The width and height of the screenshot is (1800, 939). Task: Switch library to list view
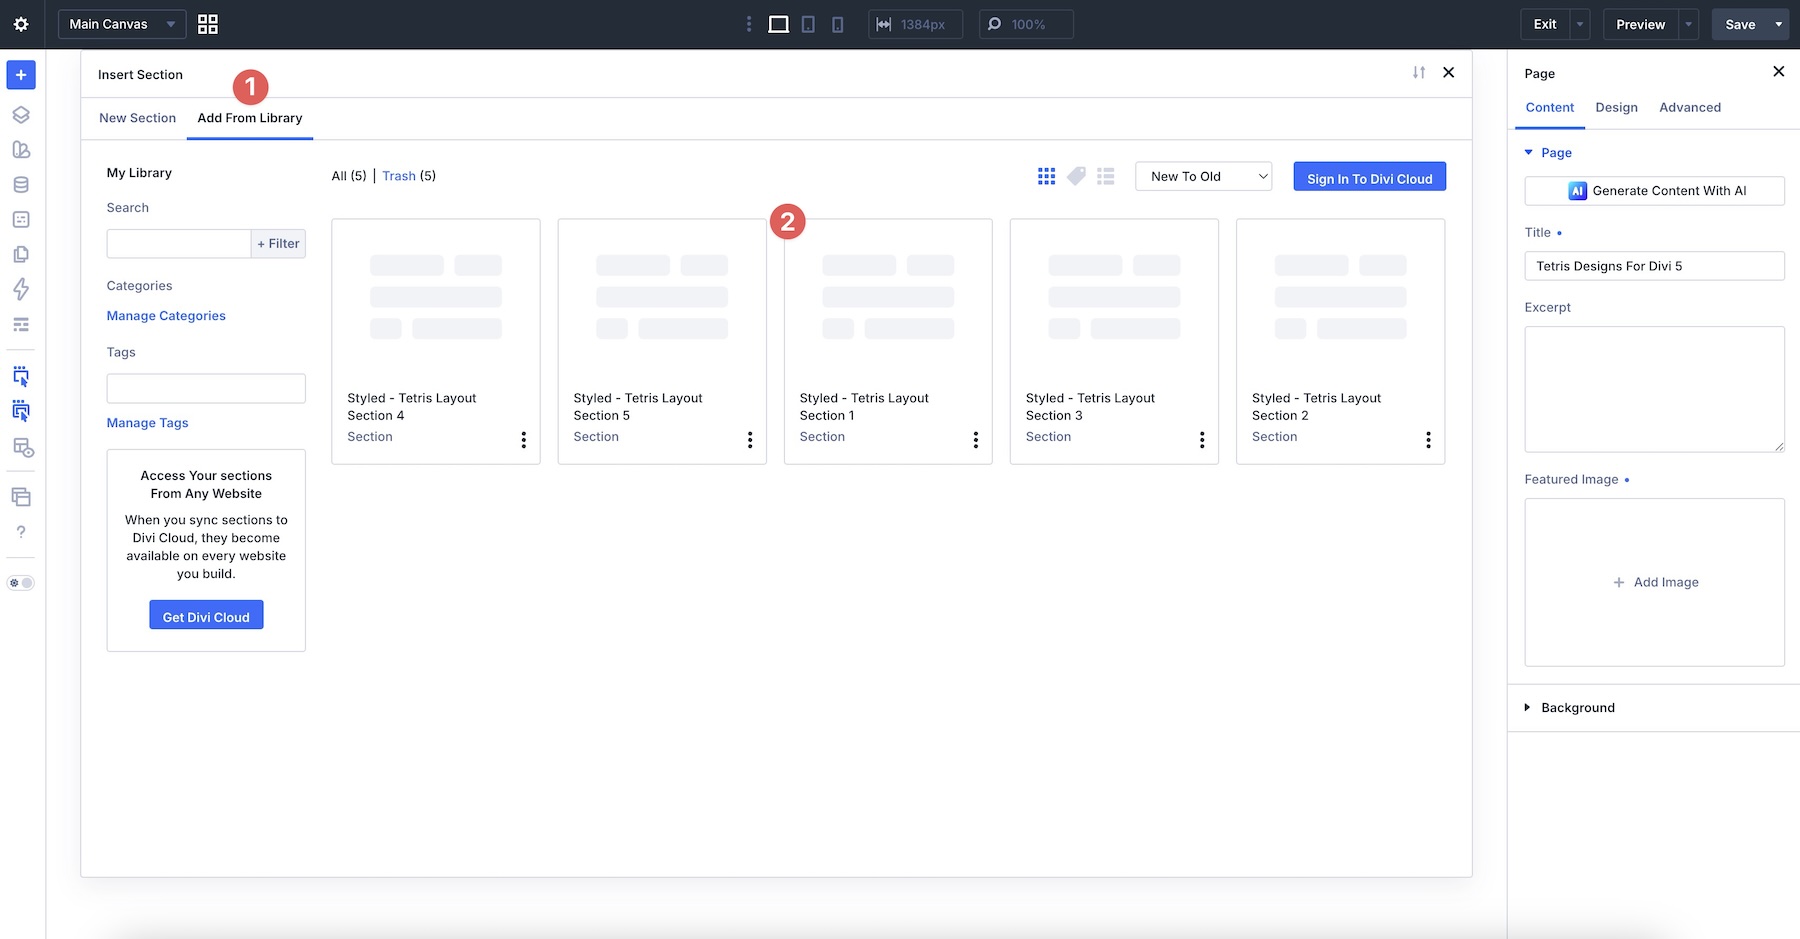tap(1106, 176)
